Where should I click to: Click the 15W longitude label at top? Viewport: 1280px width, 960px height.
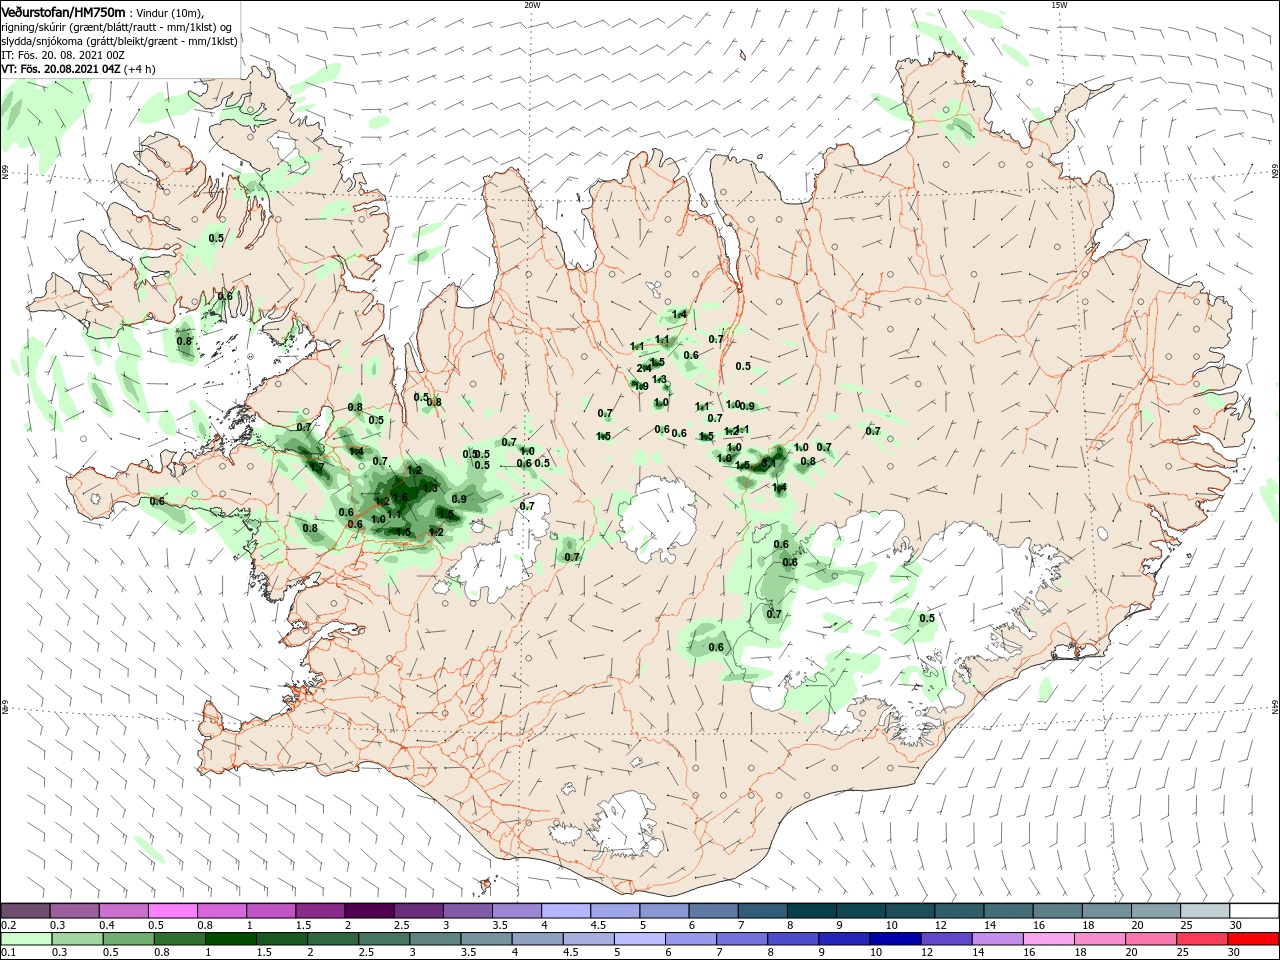tap(1059, 5)
